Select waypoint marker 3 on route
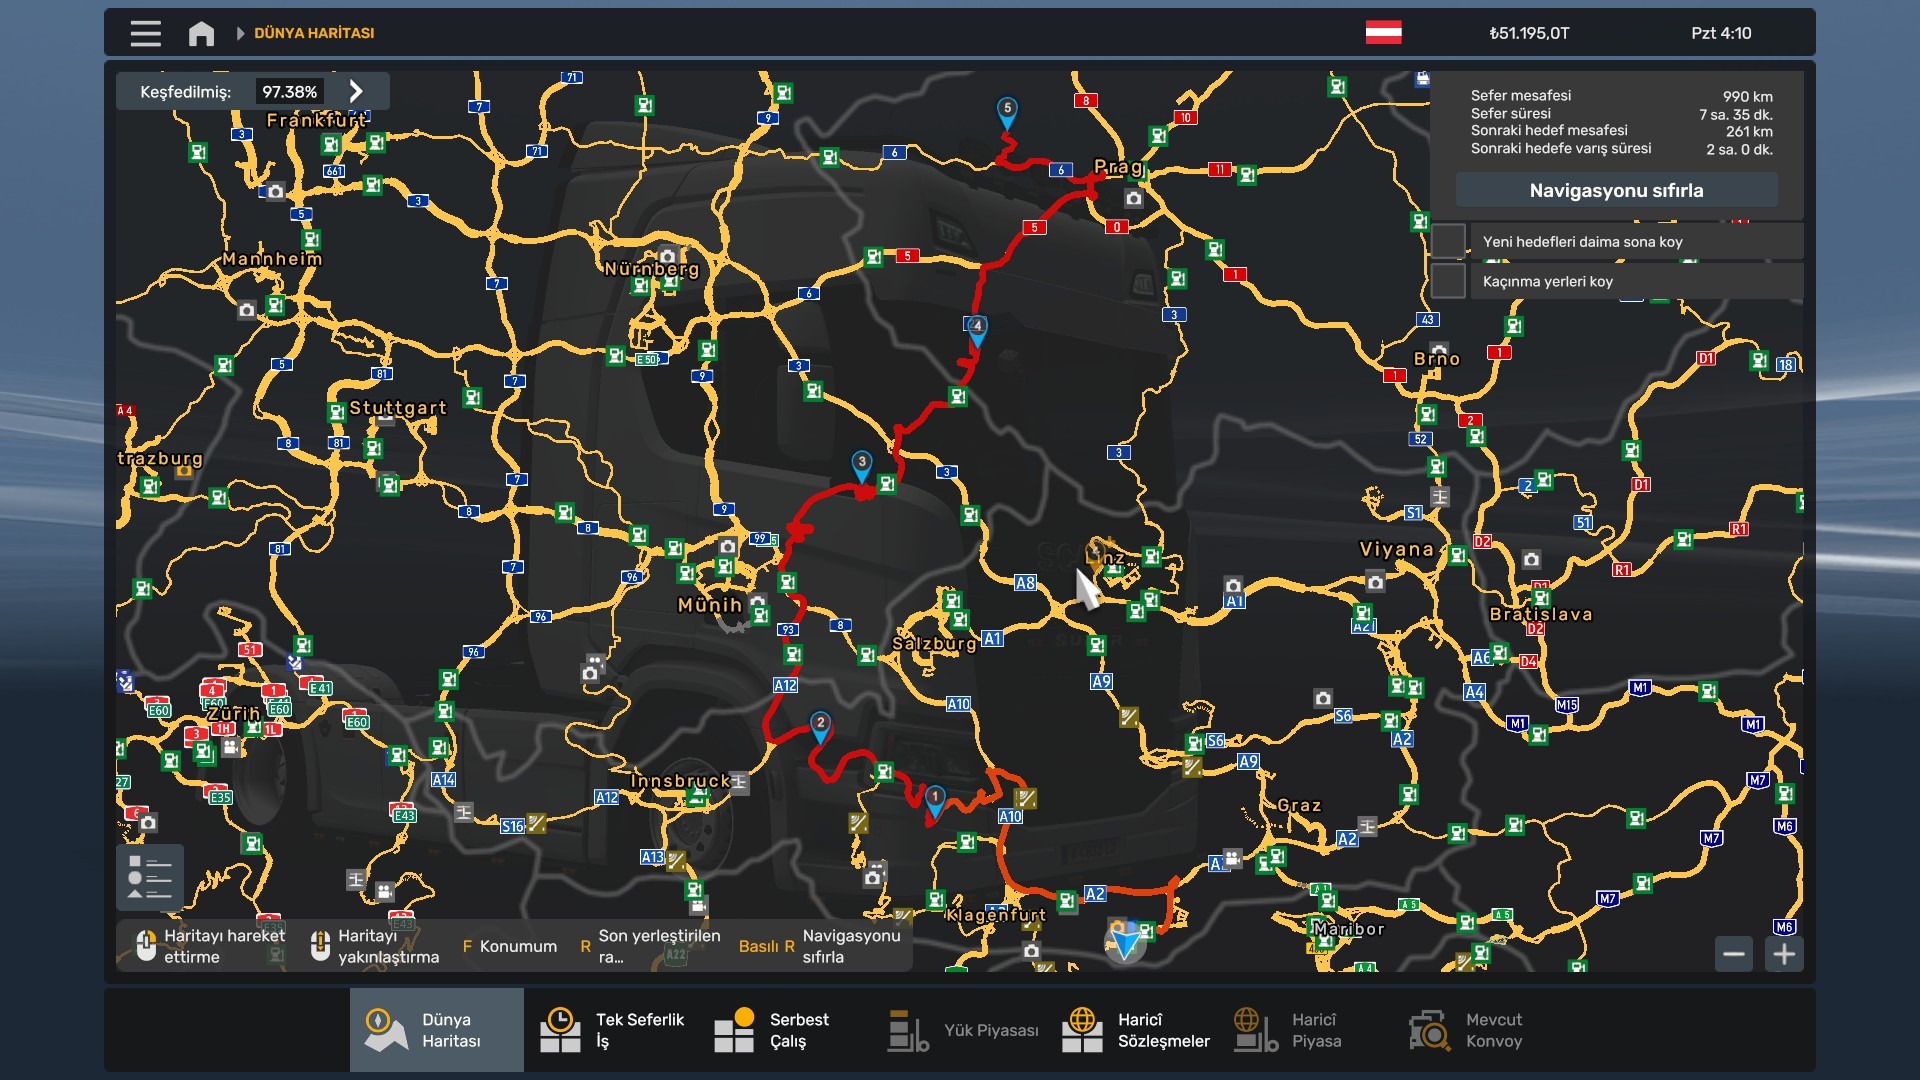Image resolution: width=1920 pixels, height=1080 pixels. (861, 465)
